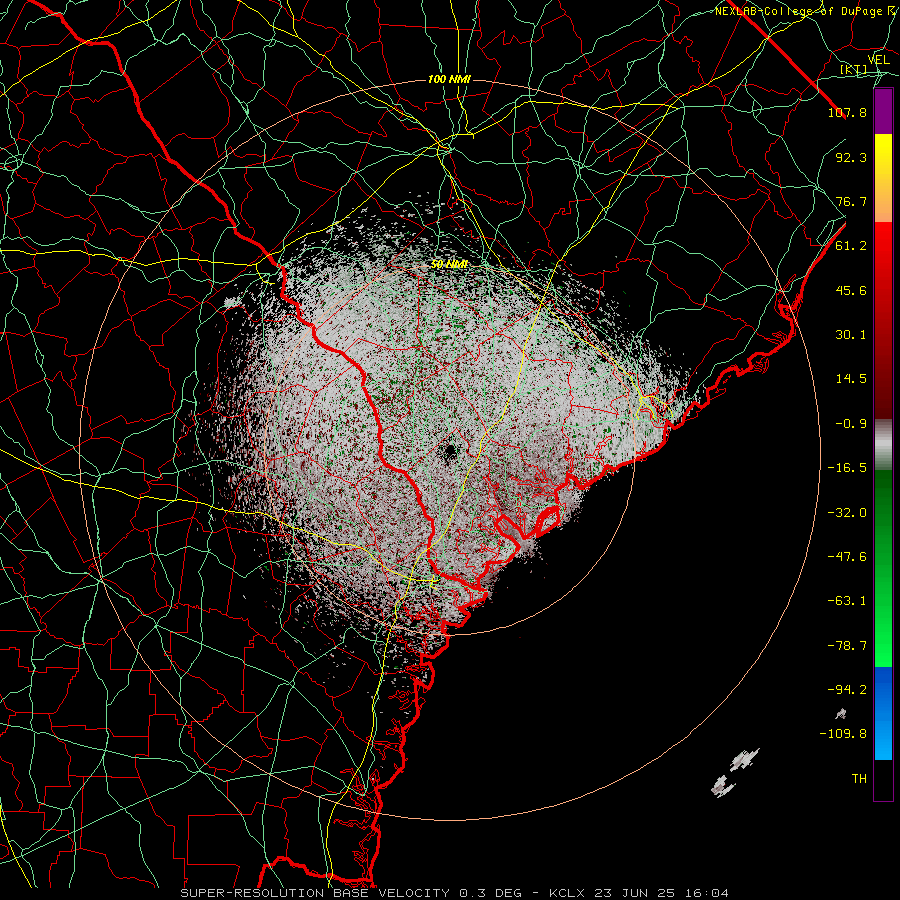Click the KCLX radar site dark center

(x=449, y=452)
